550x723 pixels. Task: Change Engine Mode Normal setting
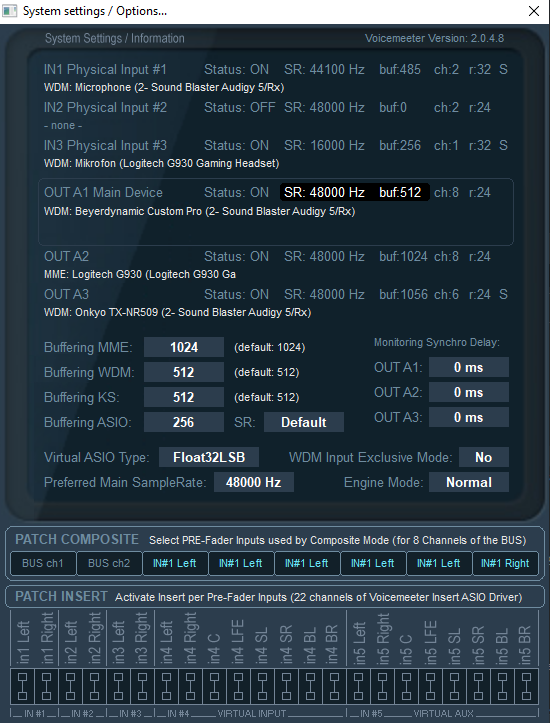coord(469,482)
